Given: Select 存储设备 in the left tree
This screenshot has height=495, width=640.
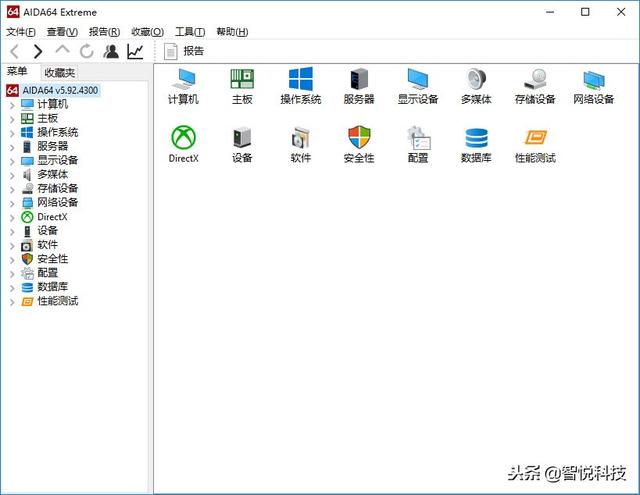Looking at the screenshot, I should pos(49,189).
